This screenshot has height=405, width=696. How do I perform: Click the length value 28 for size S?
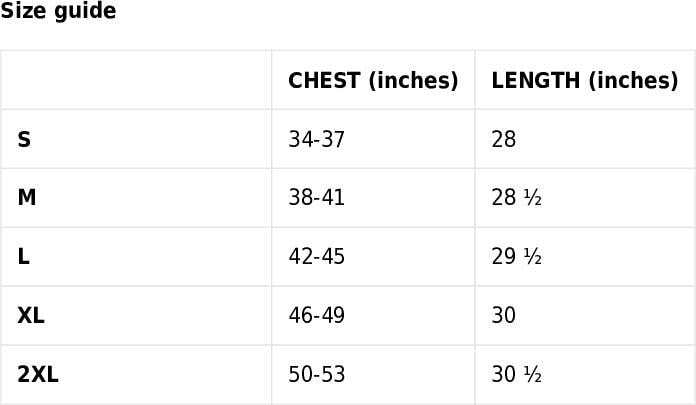point(504,140)
